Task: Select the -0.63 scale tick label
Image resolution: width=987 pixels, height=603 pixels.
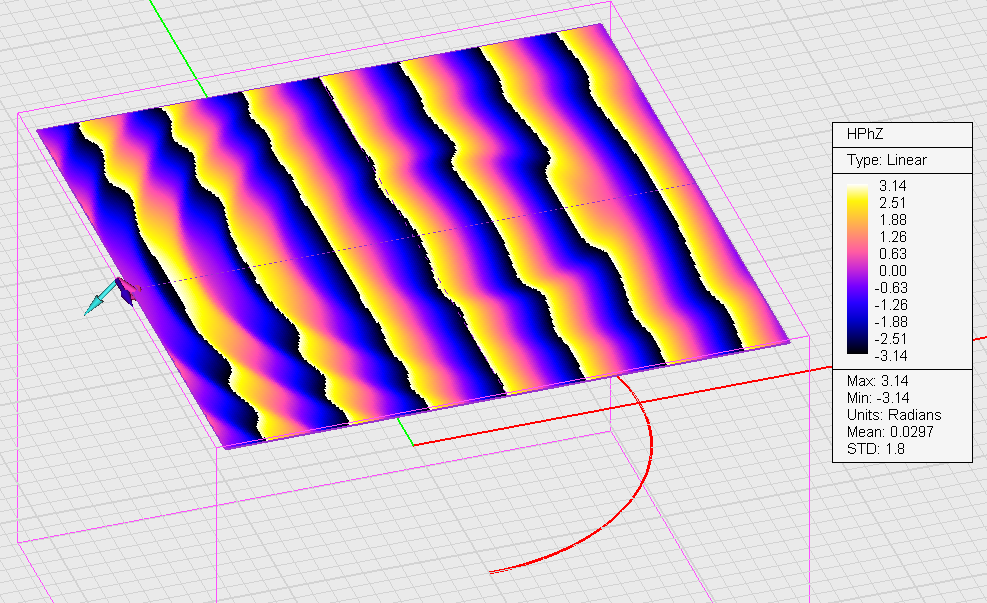Action: (891, 288)
